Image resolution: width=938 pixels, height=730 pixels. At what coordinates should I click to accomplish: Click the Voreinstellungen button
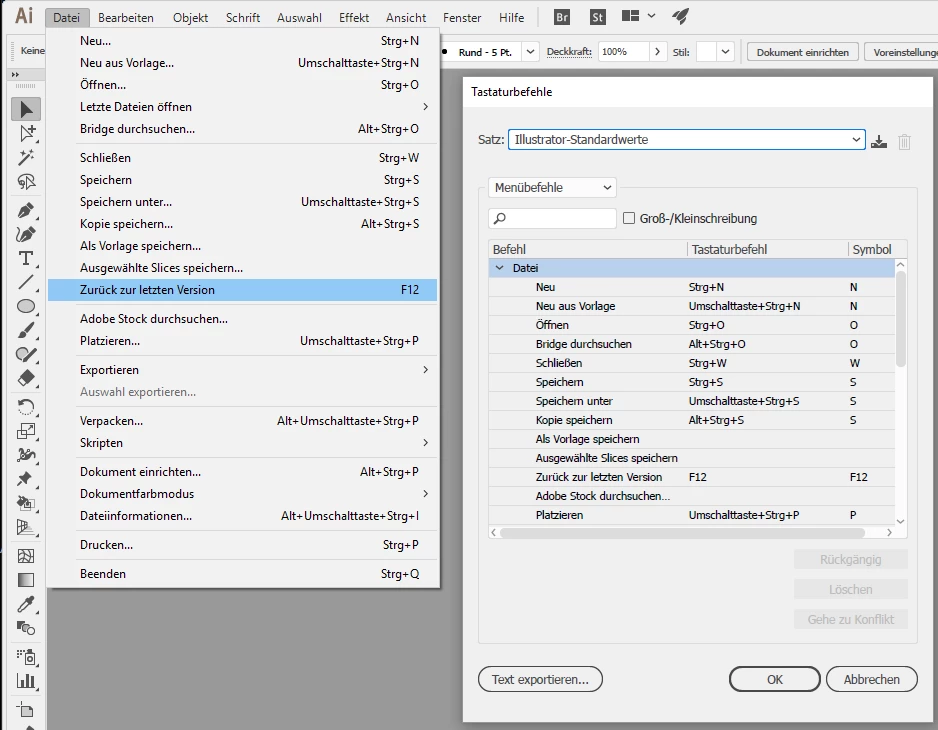(x=902, y=52)
